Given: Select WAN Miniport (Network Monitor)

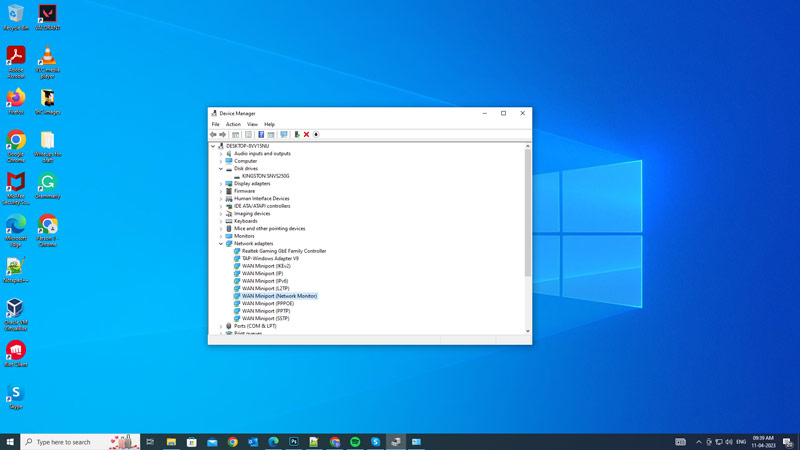Looking at the screenshot, I should click(x=279, y=296).
